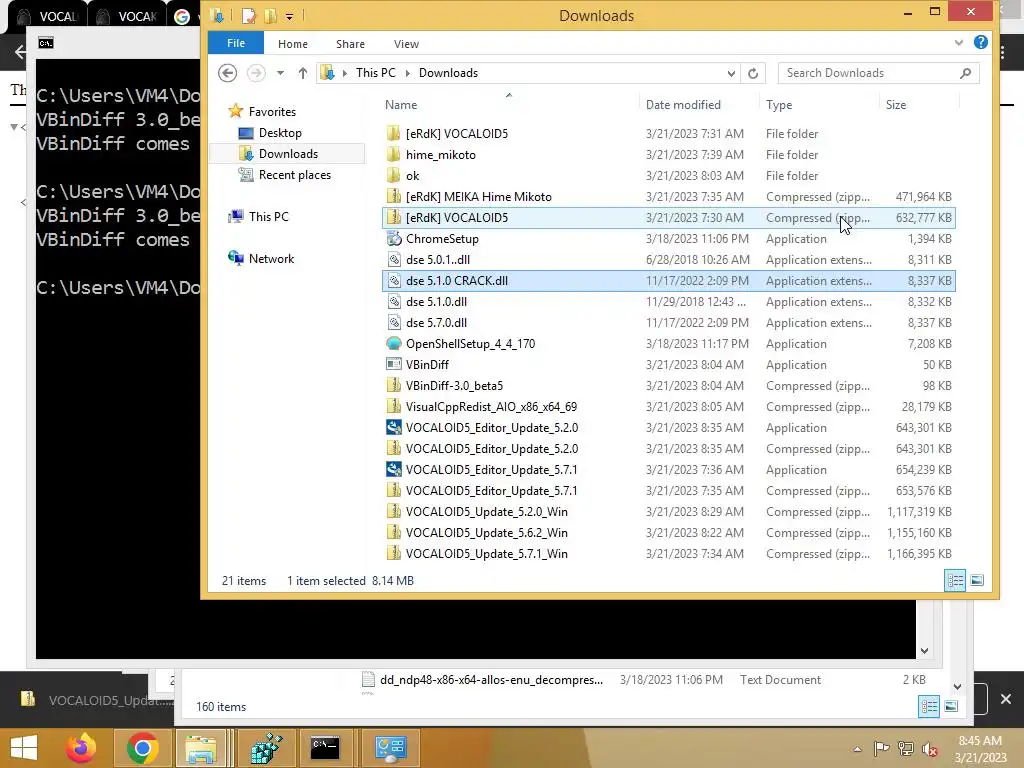Viewport: 1024px width, 768px height.
Task: Select dse 5.1.0.dll file icon
Action: 393,302
